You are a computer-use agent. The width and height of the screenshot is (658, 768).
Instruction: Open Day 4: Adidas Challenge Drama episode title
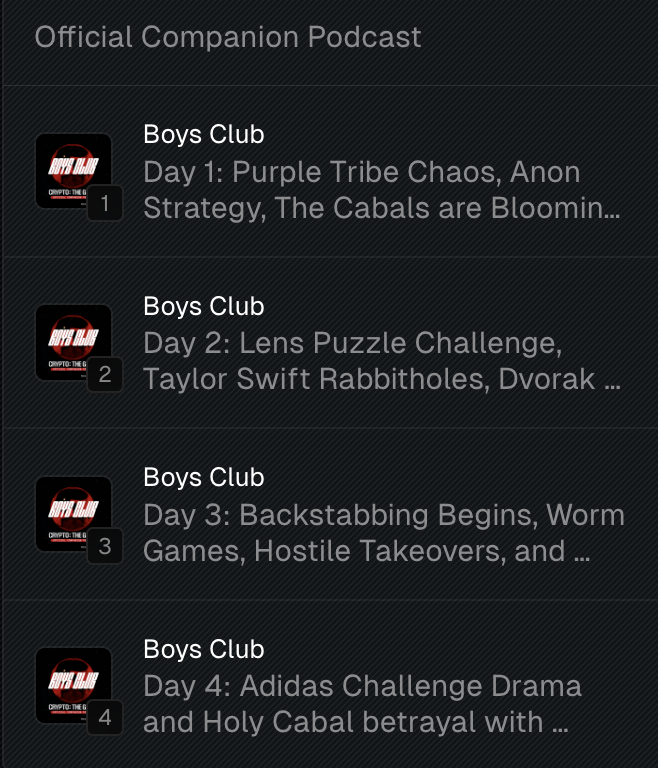362,686
